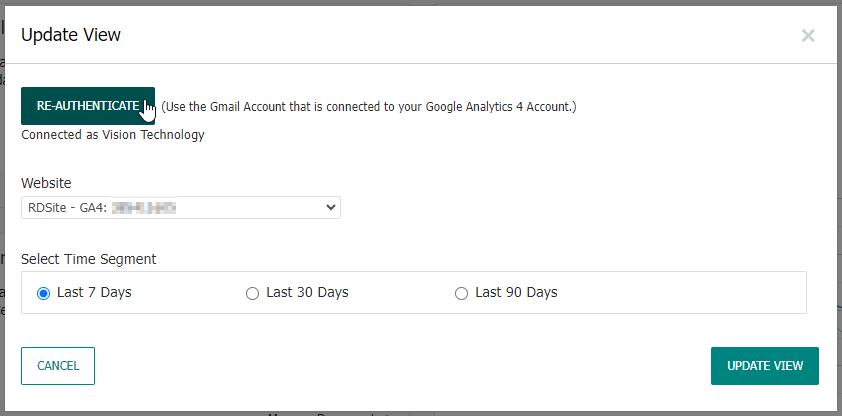Click the Connected as Vision Technology text
Image resolution: width=842 pixels, height=416 pixels.
[113, 135]
